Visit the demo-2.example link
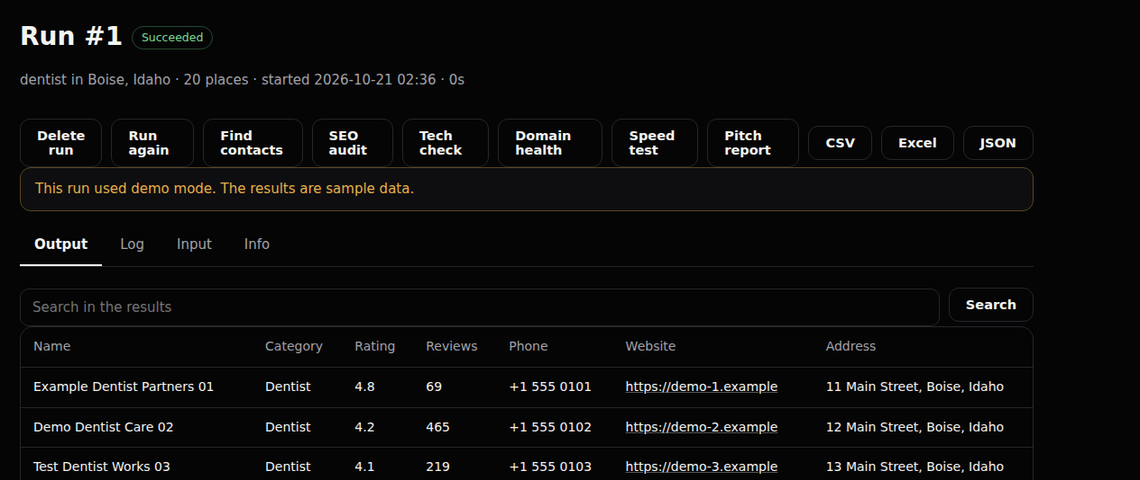Screen dimensions: 1140x480 pos(702,427)
